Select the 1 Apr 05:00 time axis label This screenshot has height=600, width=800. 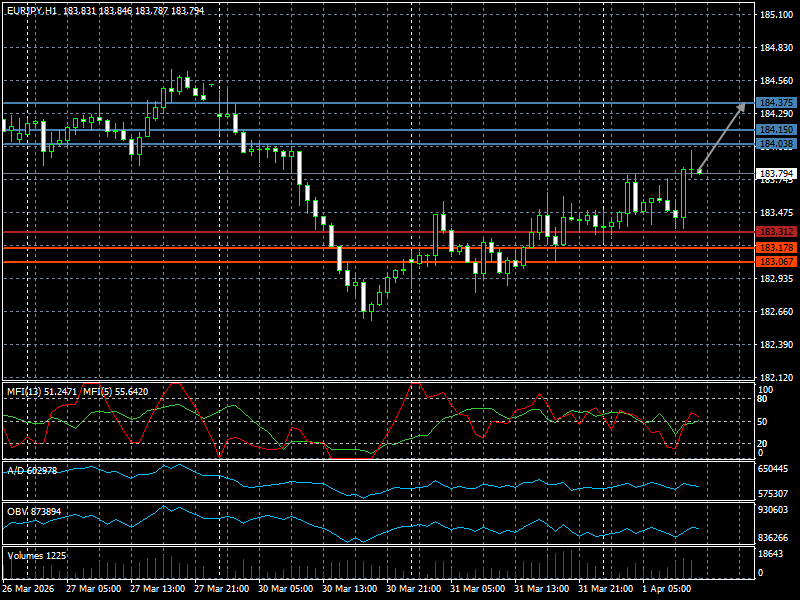click(667, 589)
